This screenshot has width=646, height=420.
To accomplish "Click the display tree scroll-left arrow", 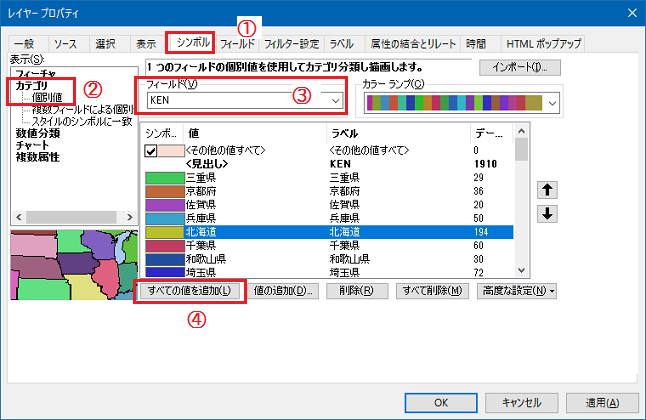I will tap(19, 217).
